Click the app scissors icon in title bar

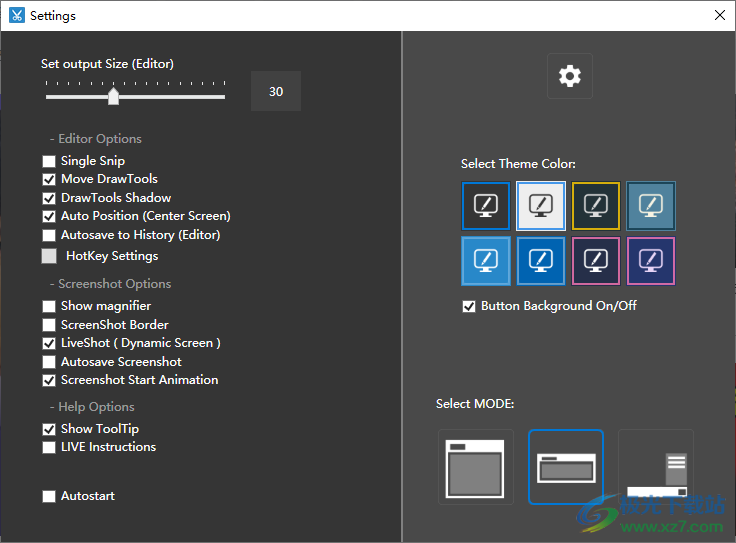click(17, 15)
